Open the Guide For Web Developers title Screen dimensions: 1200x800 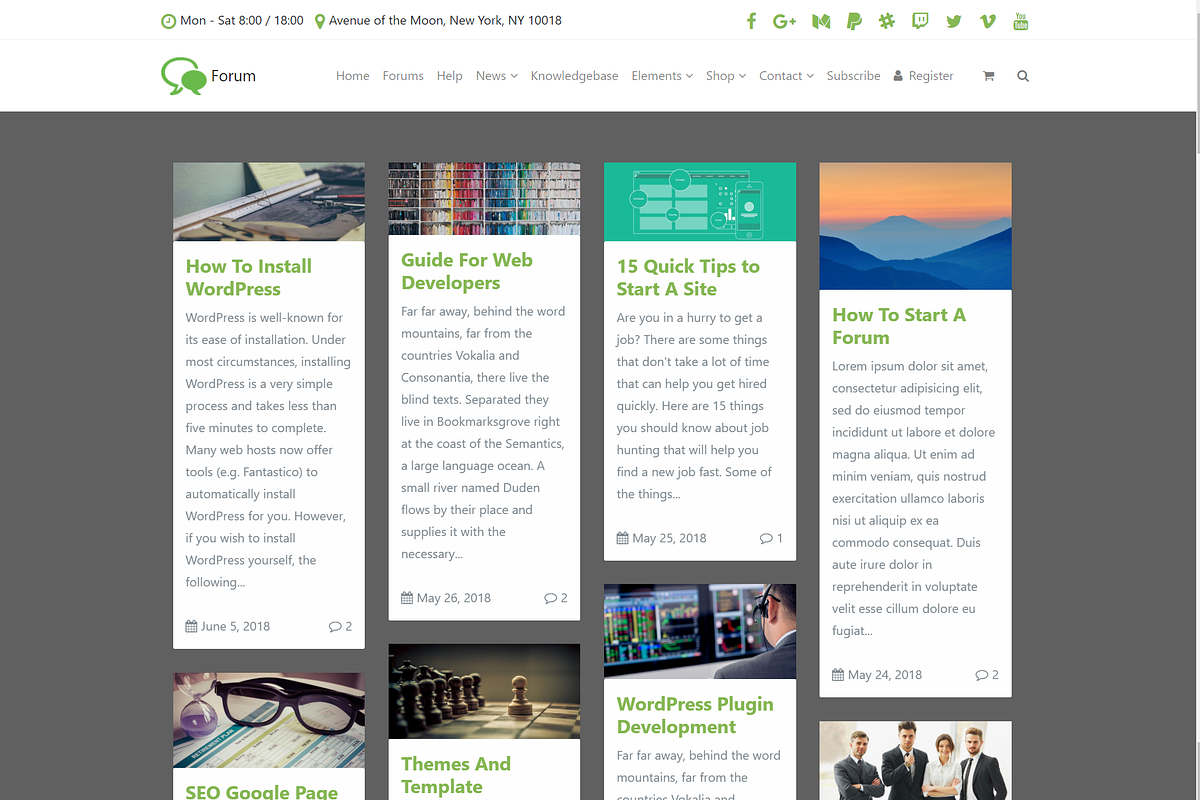click(x=467, y=271)
